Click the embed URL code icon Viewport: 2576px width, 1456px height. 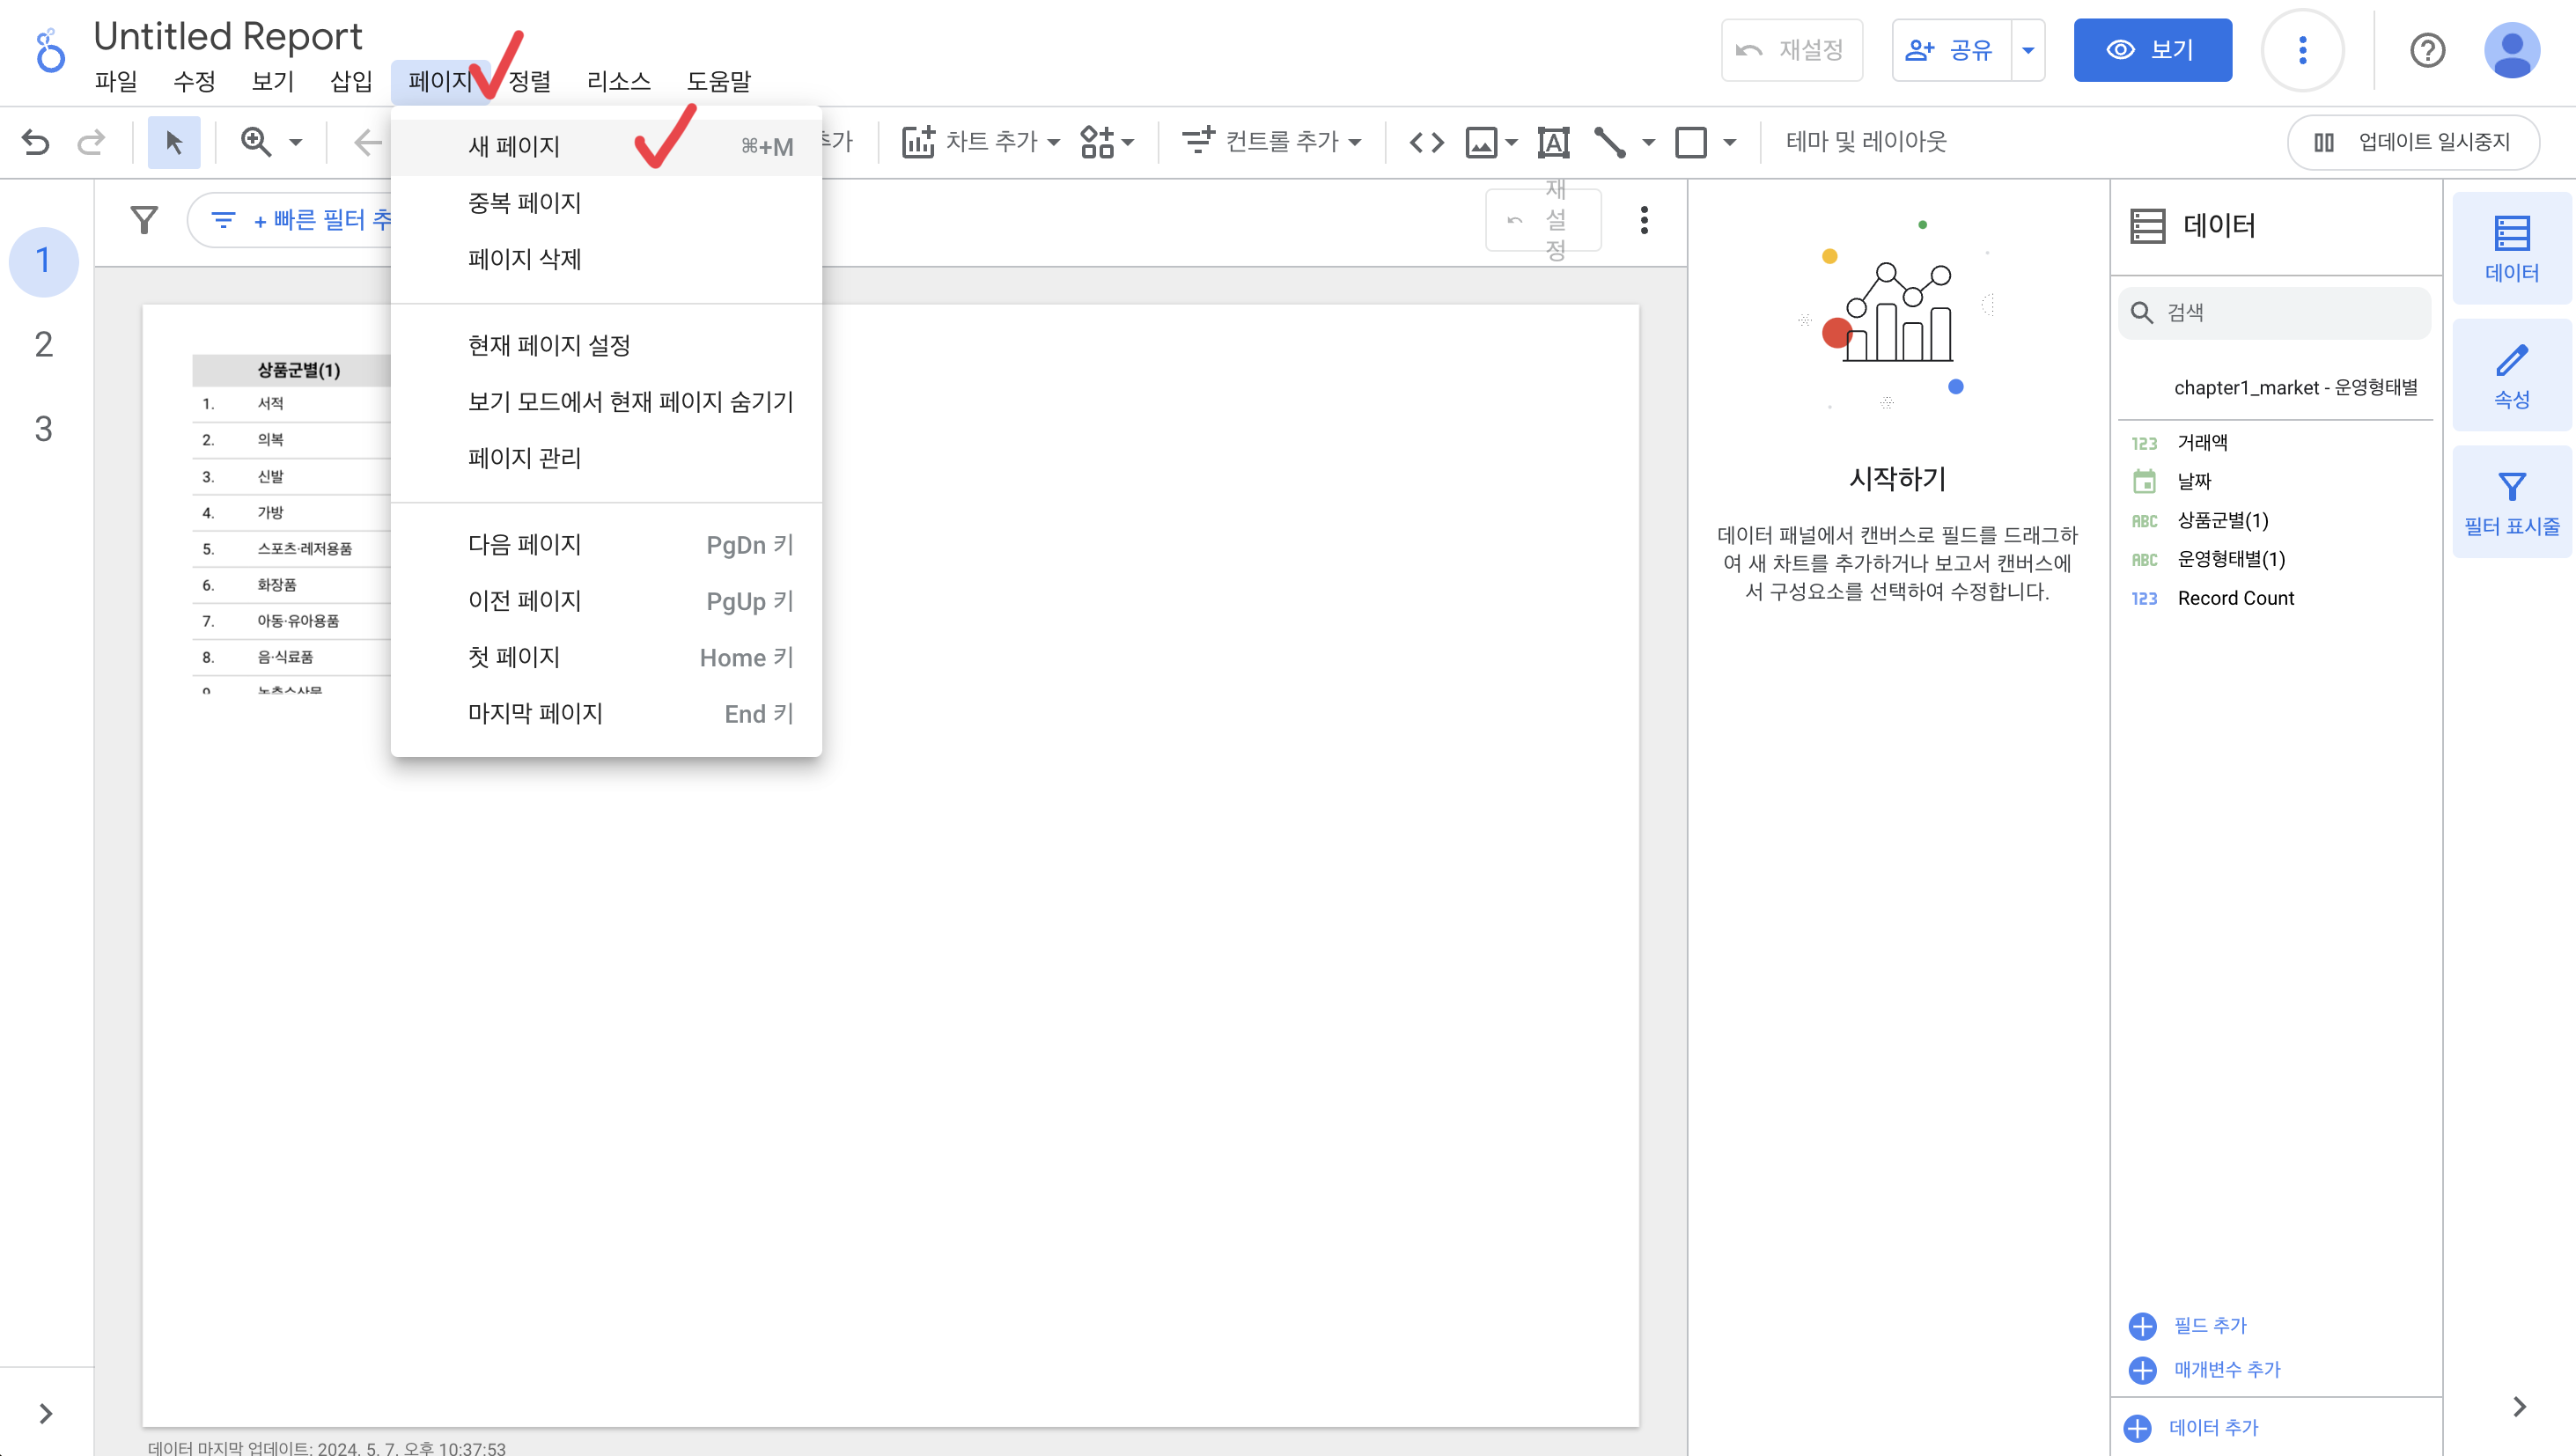pos(1426,142)
